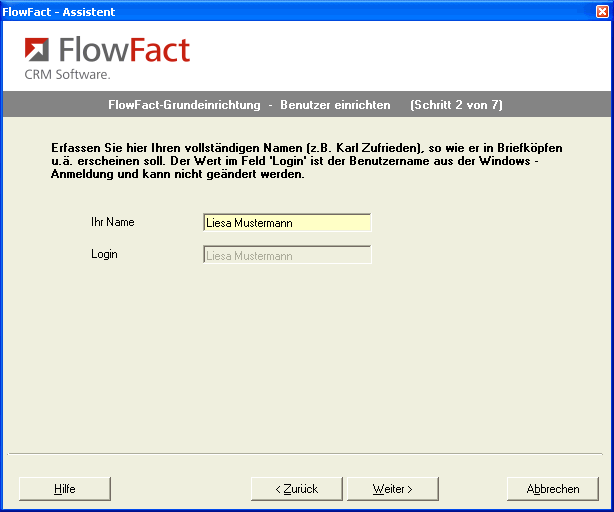This screenshot has height=512, width=614.
Task: Click the 'Benutzer einrichten' header text
Action: click(335, 105)
